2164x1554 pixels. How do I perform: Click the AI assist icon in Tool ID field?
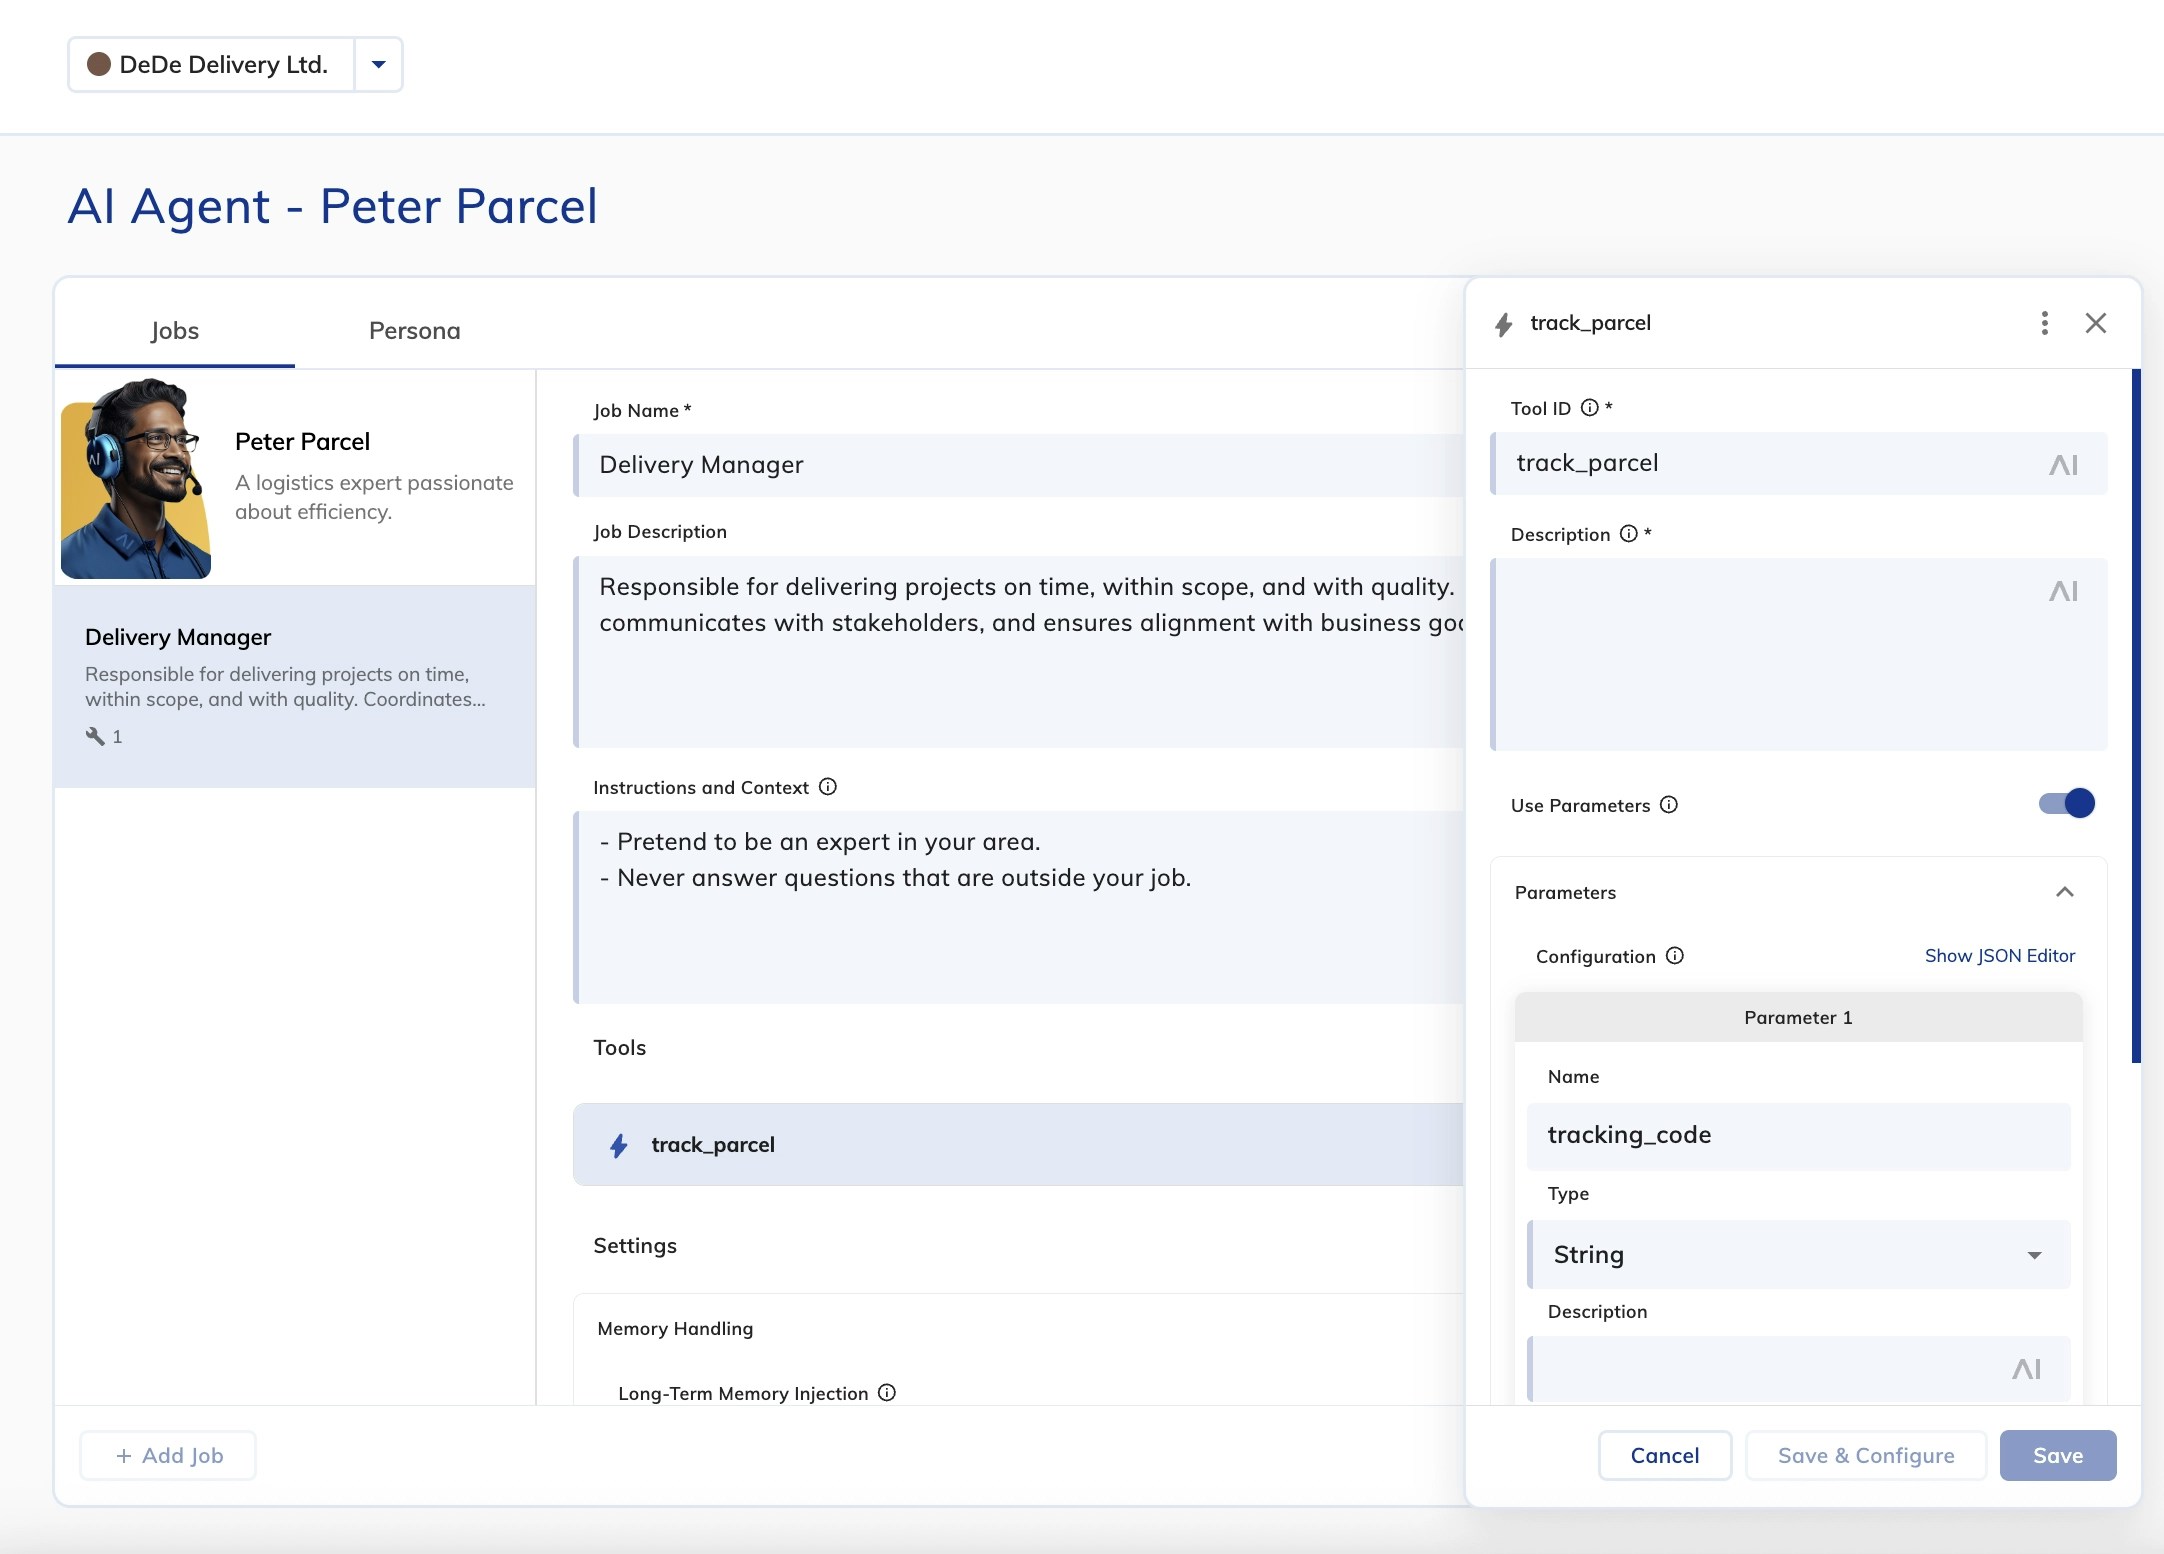(x=2063, y=465)
